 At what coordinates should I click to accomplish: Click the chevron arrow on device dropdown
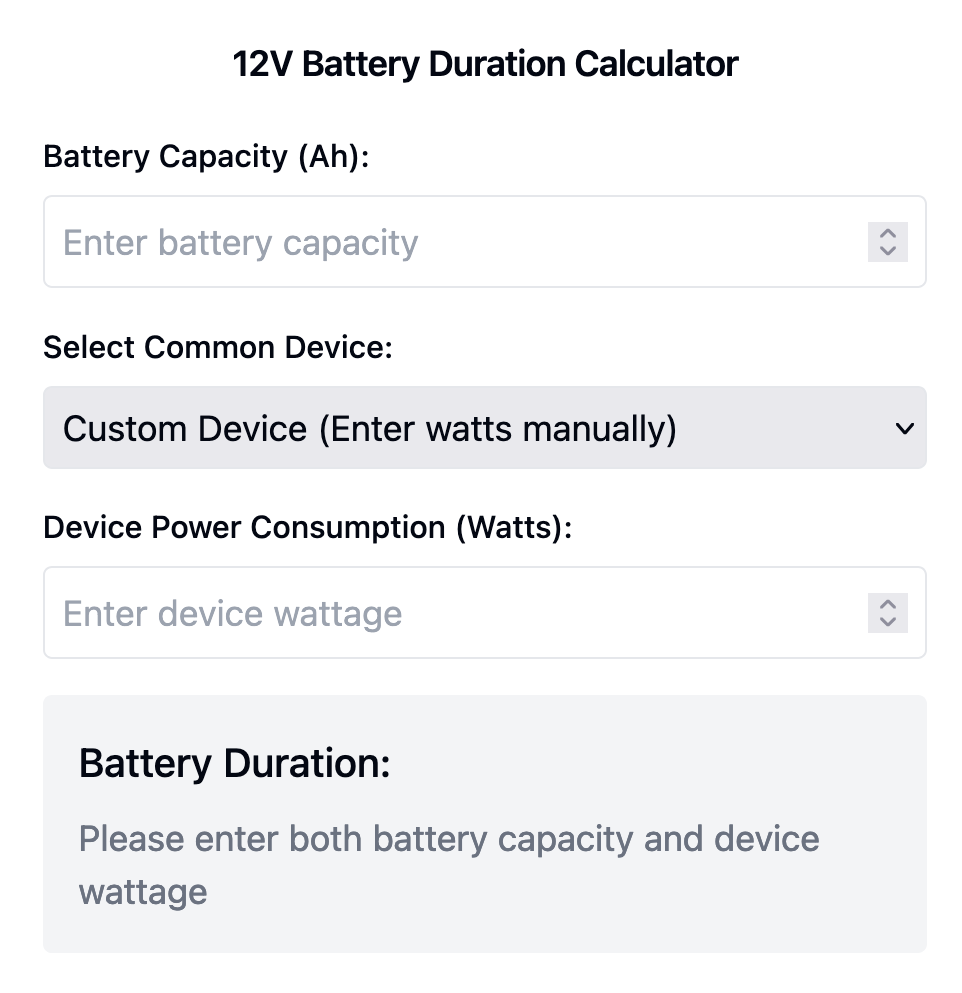pos(904,428)
